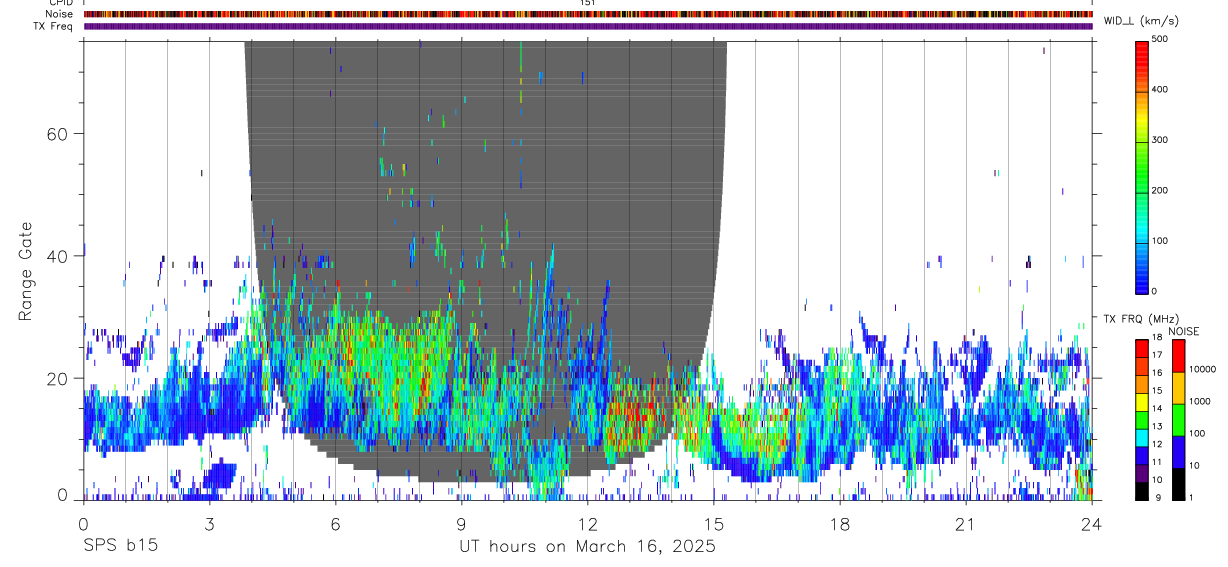Click 'UT hours on March 16, 2025' title
This screenshot has width=1228, height=567.
click(x=587, y=547)
